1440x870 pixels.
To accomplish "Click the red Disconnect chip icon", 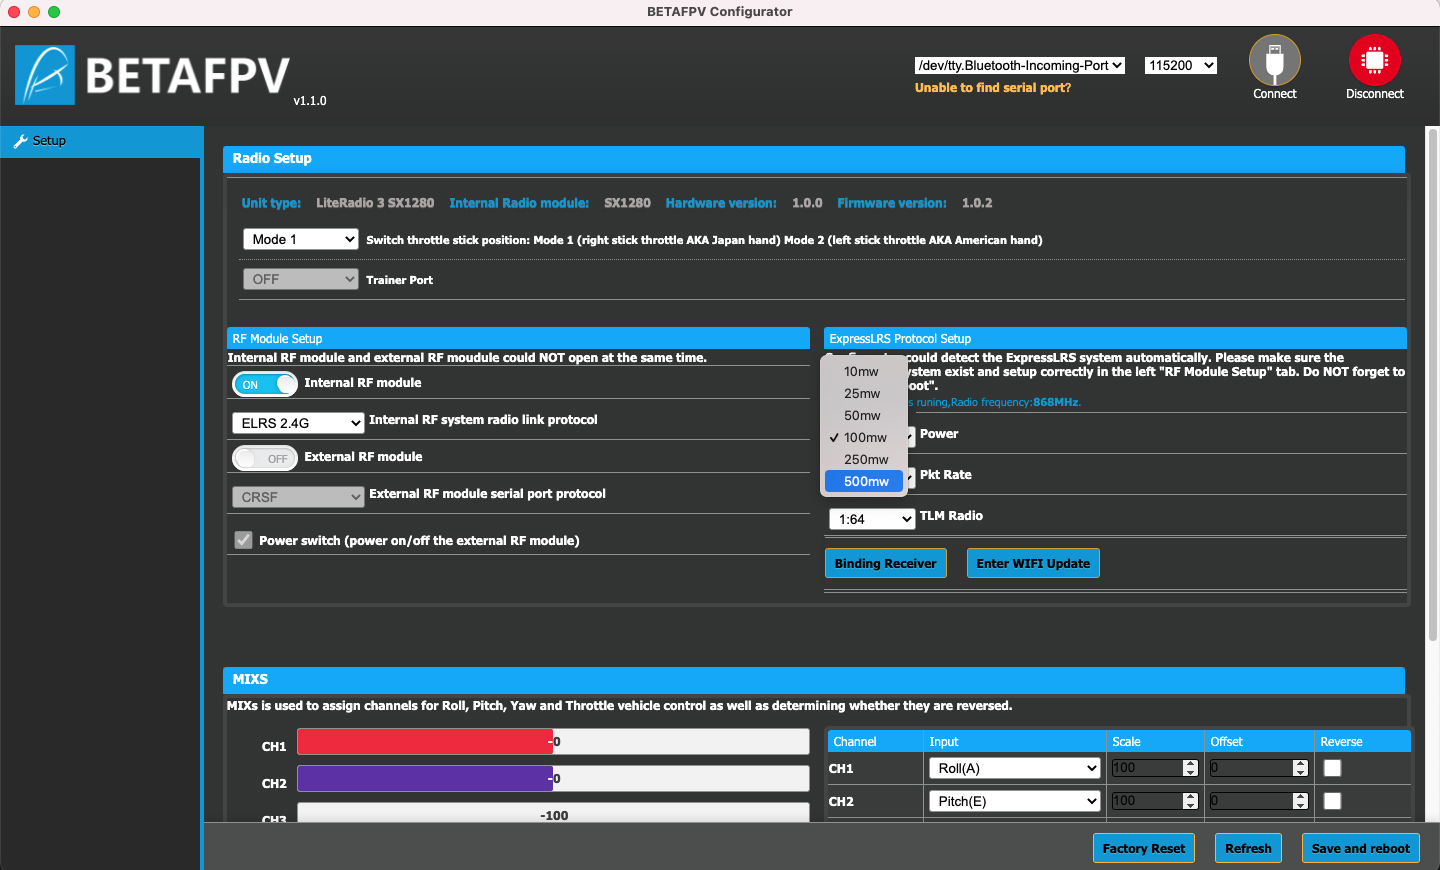I will (1374, 60).
